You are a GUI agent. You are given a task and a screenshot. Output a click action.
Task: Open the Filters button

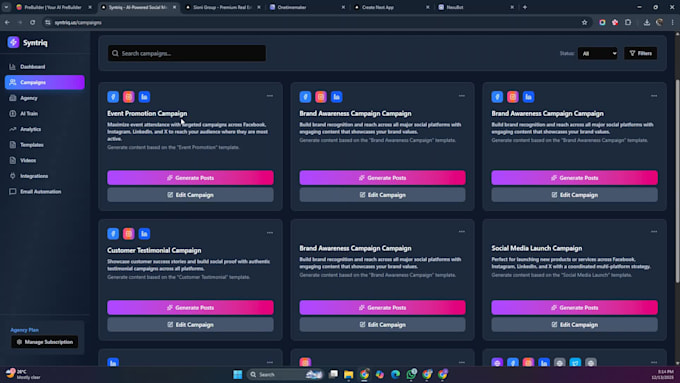click(641, 53)
